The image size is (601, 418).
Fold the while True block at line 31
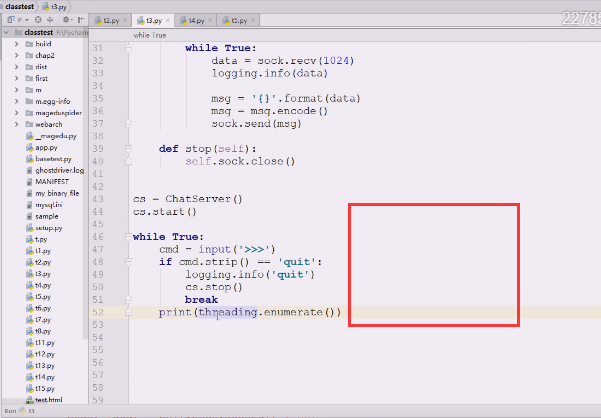[x=128, y=48]
